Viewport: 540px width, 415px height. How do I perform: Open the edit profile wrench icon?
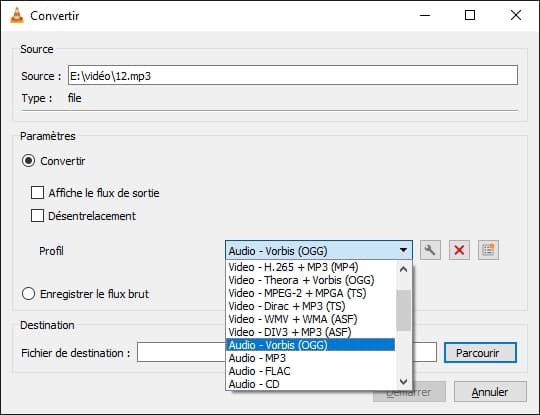tap(430, 250)
